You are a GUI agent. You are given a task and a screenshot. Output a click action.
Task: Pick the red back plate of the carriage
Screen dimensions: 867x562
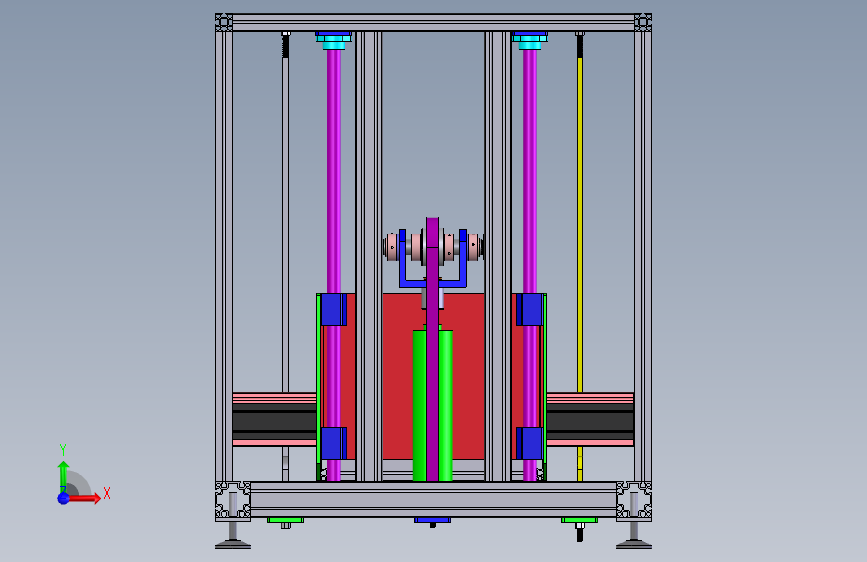(x=398, y=376)
